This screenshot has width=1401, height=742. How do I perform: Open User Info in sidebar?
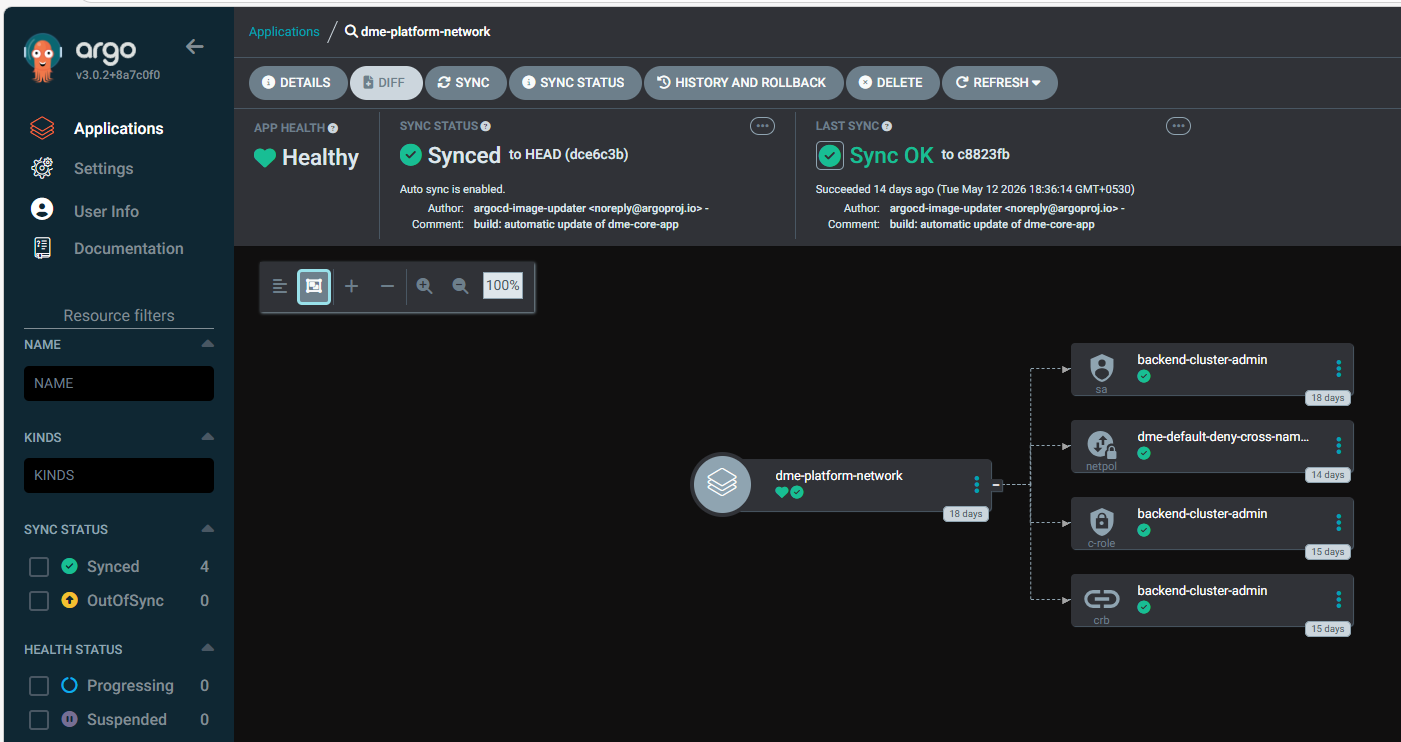click(x=106, y=211)
